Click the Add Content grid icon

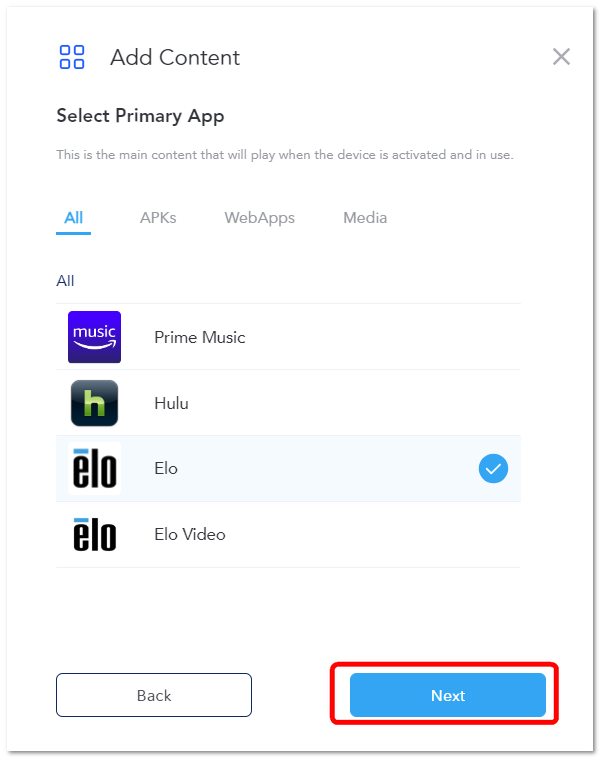tap(72, 57)
